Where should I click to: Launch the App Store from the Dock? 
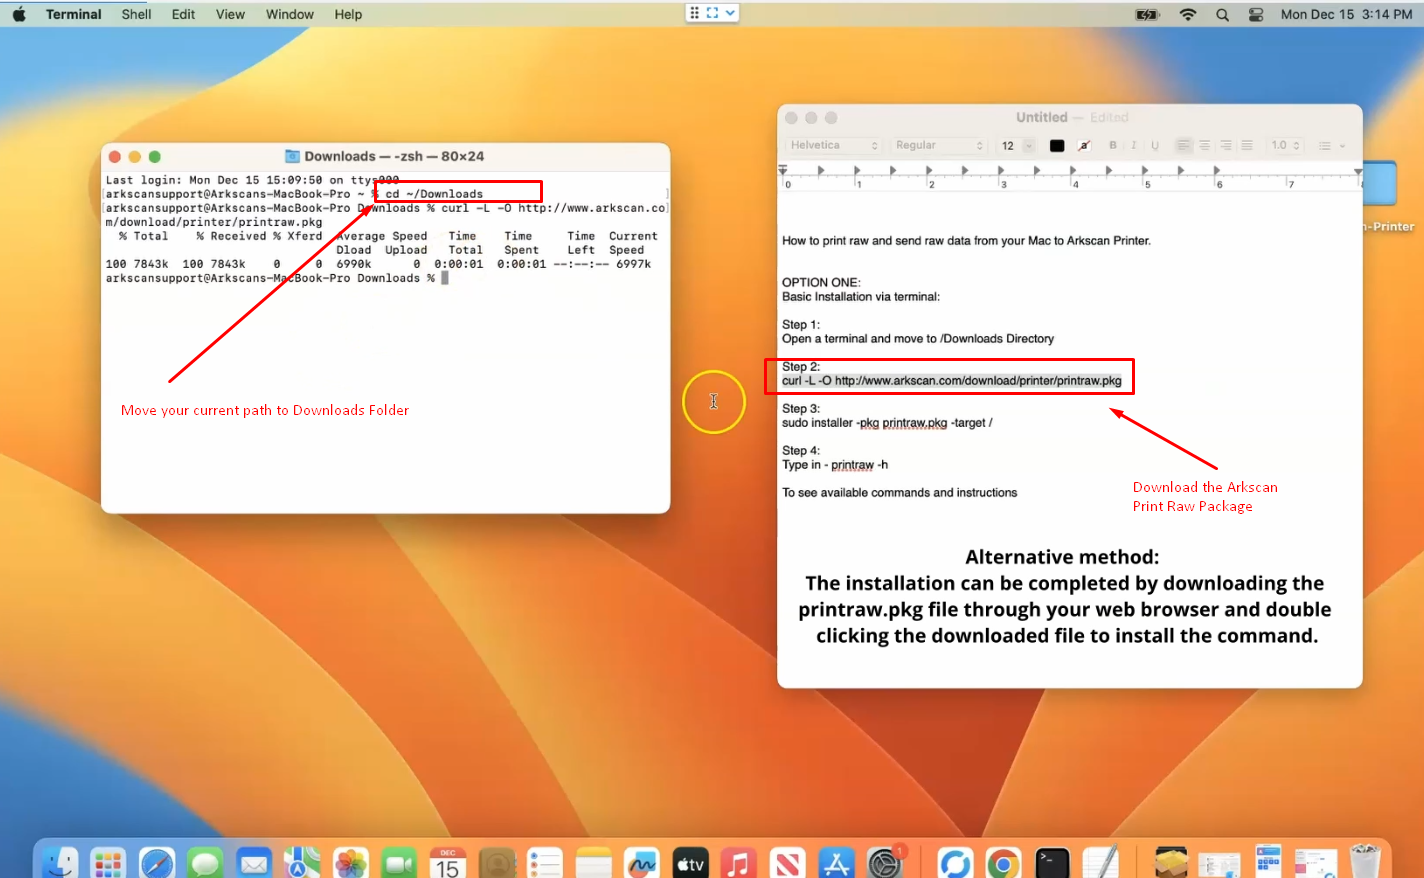coord(836,863)
